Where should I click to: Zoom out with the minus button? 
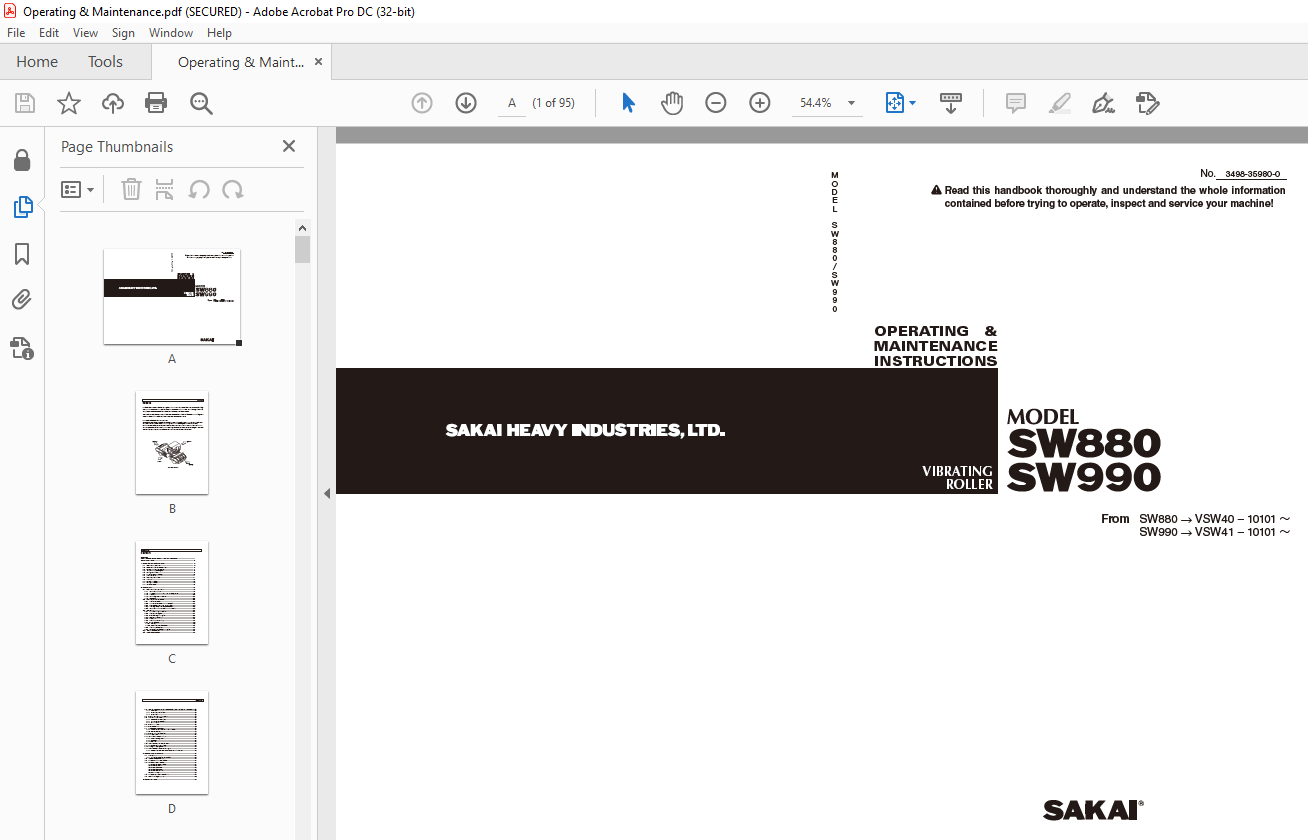(716, 103)
